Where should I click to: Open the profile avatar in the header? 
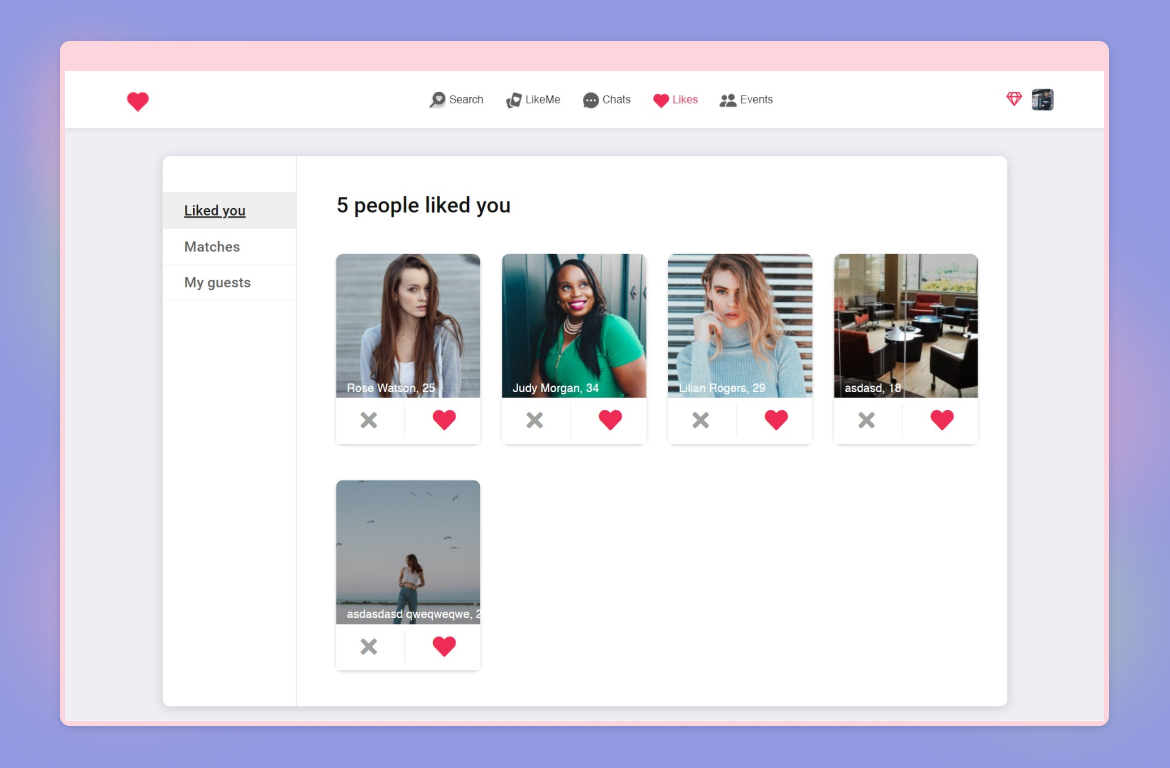[x=1042, y=99]
